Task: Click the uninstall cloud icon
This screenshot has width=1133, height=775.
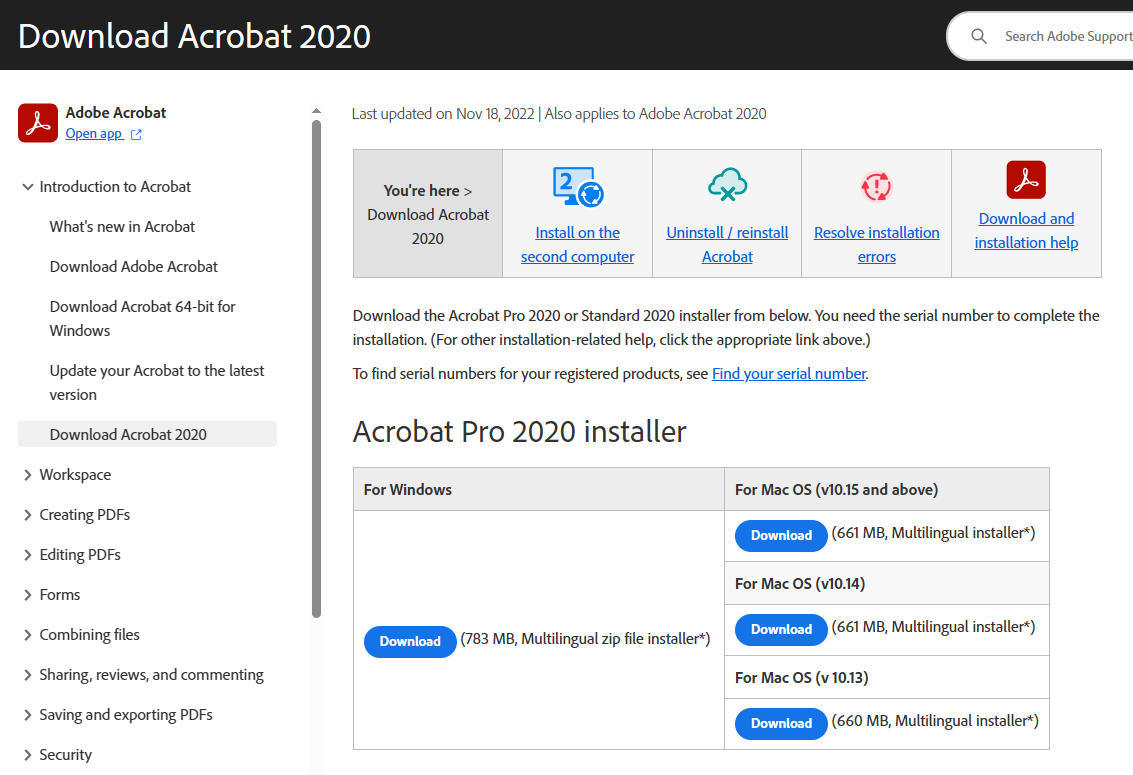Action: click(x=727, y=186)
